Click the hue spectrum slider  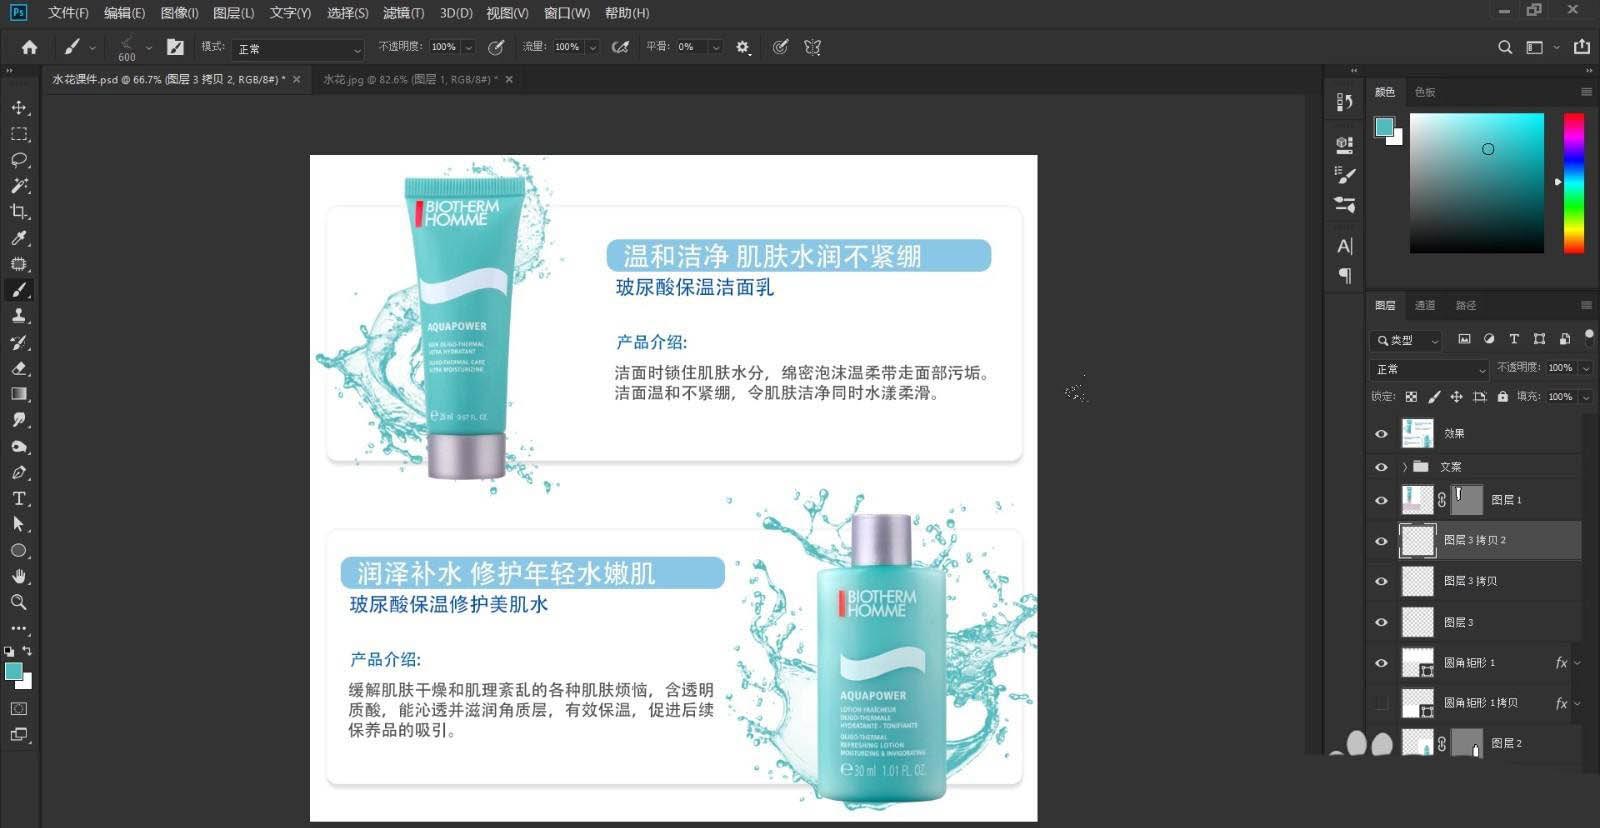coord(1574,183)
